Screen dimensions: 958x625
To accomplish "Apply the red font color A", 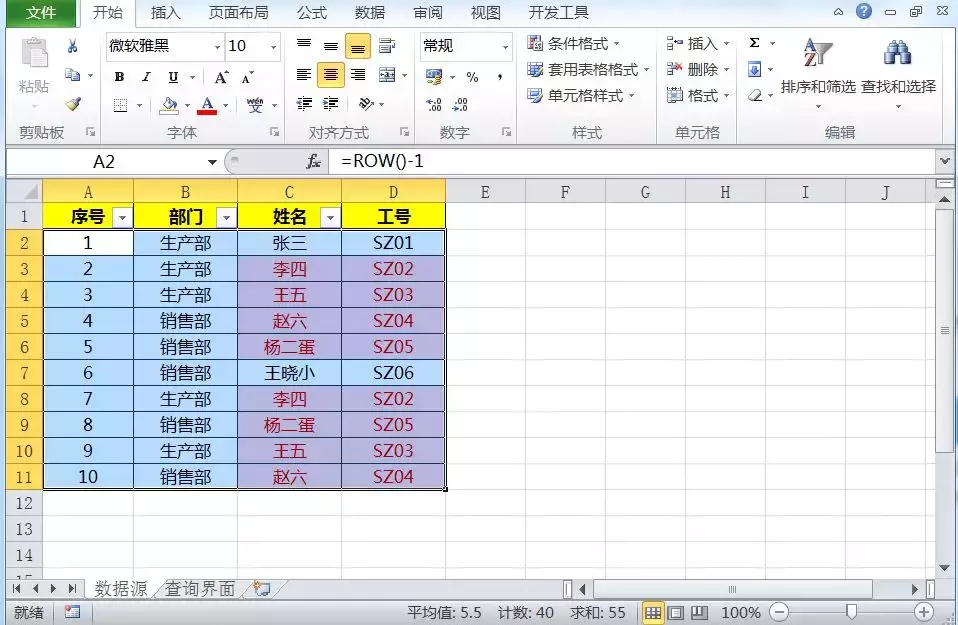I will [207, 105].
